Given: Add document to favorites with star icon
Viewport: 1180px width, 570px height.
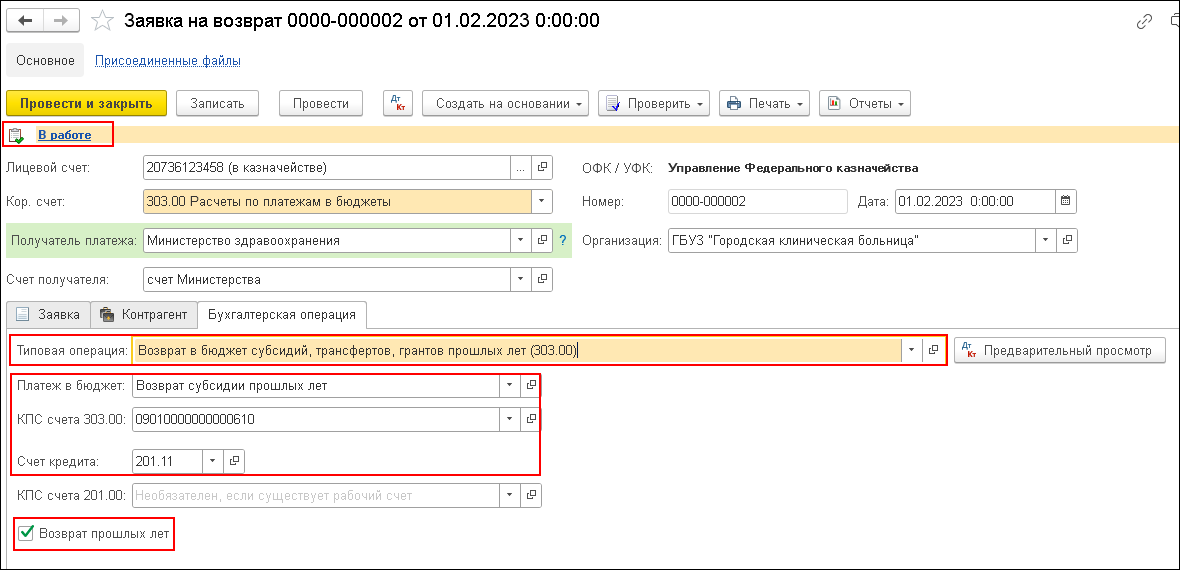Looking at the screenshot, I should click(x=102, y=21).
